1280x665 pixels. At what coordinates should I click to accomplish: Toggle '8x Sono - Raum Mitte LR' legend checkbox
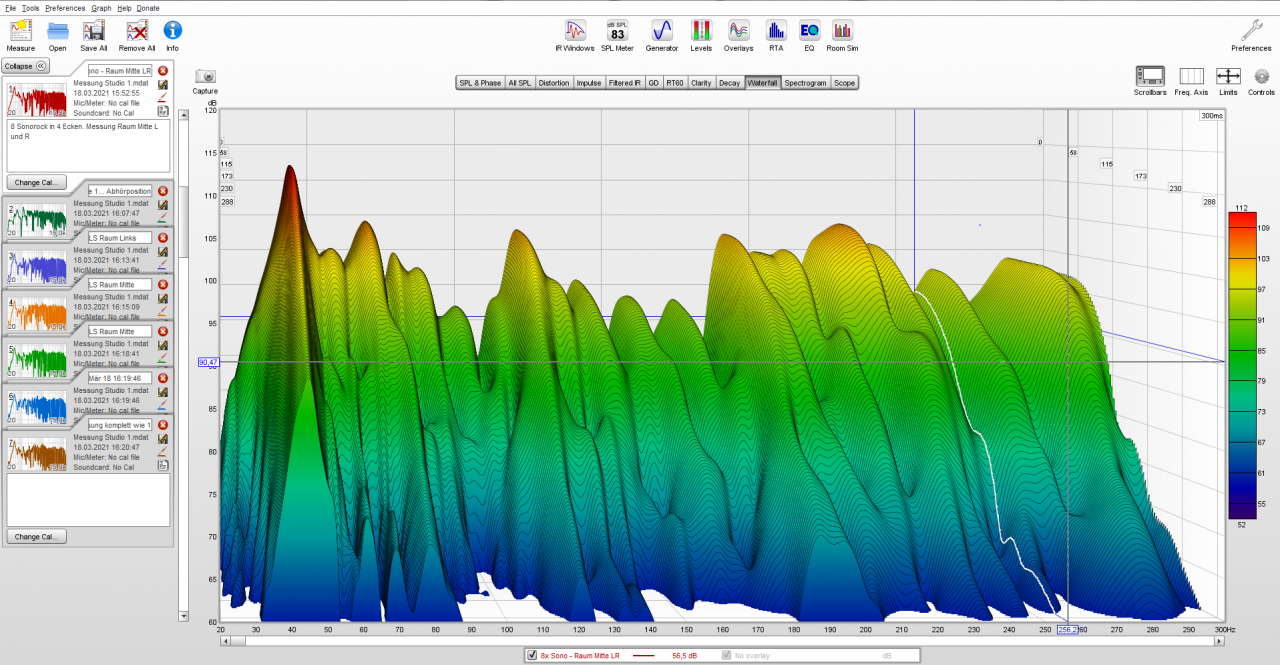(x=532, y=655)
